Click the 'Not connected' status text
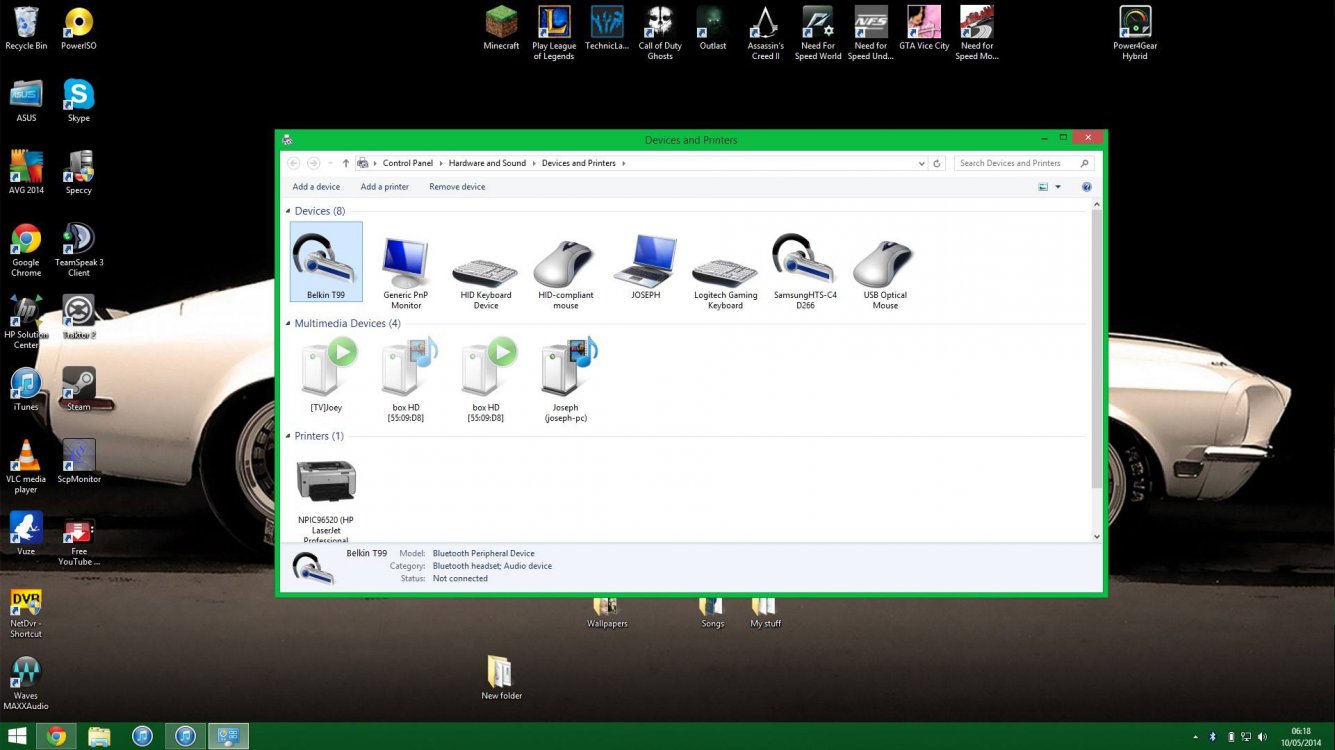The width and height of the screenshot is (1335, 750). pyautogui.click(x=460, y=579)
